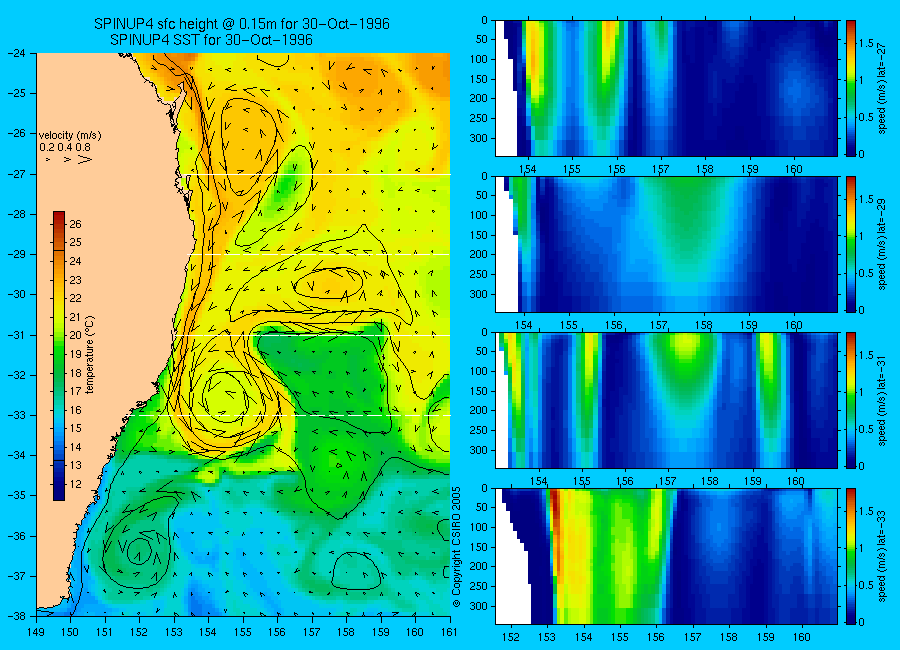
Task: Click longitude 154 under the lat=-29 panel
Action: tap(524, 325)
